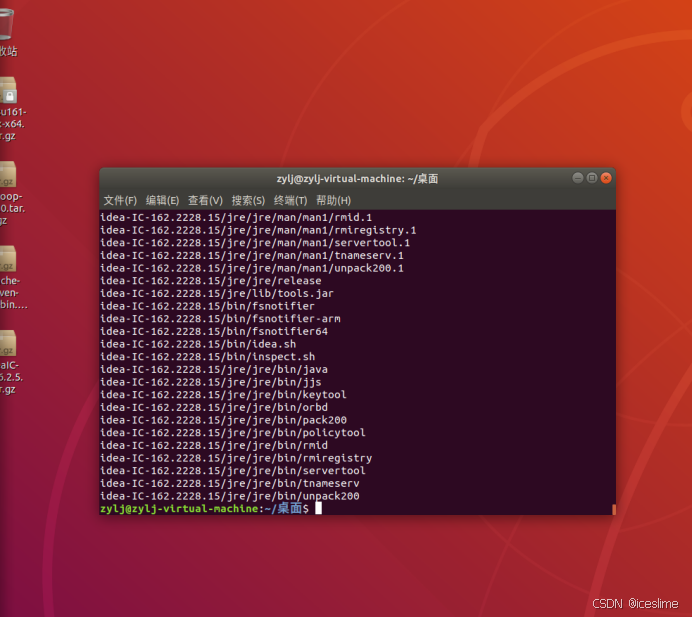Open the 查看(V) menu
Image resolution: width=692 pixels, height=618 pixels.
[x=205, y=201]
